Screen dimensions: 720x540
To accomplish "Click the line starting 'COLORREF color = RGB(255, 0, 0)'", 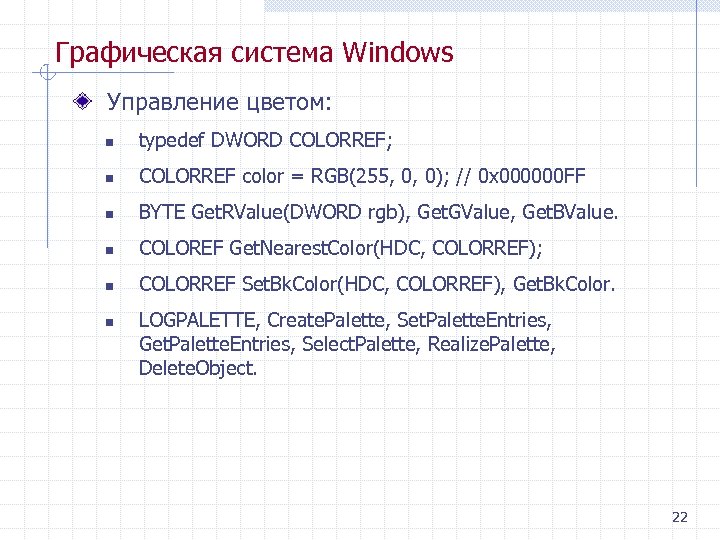I will 362,176.
